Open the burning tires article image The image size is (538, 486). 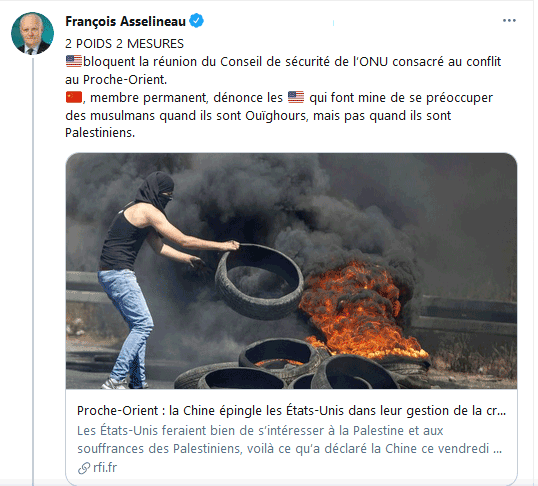click(x=291, y=271)
